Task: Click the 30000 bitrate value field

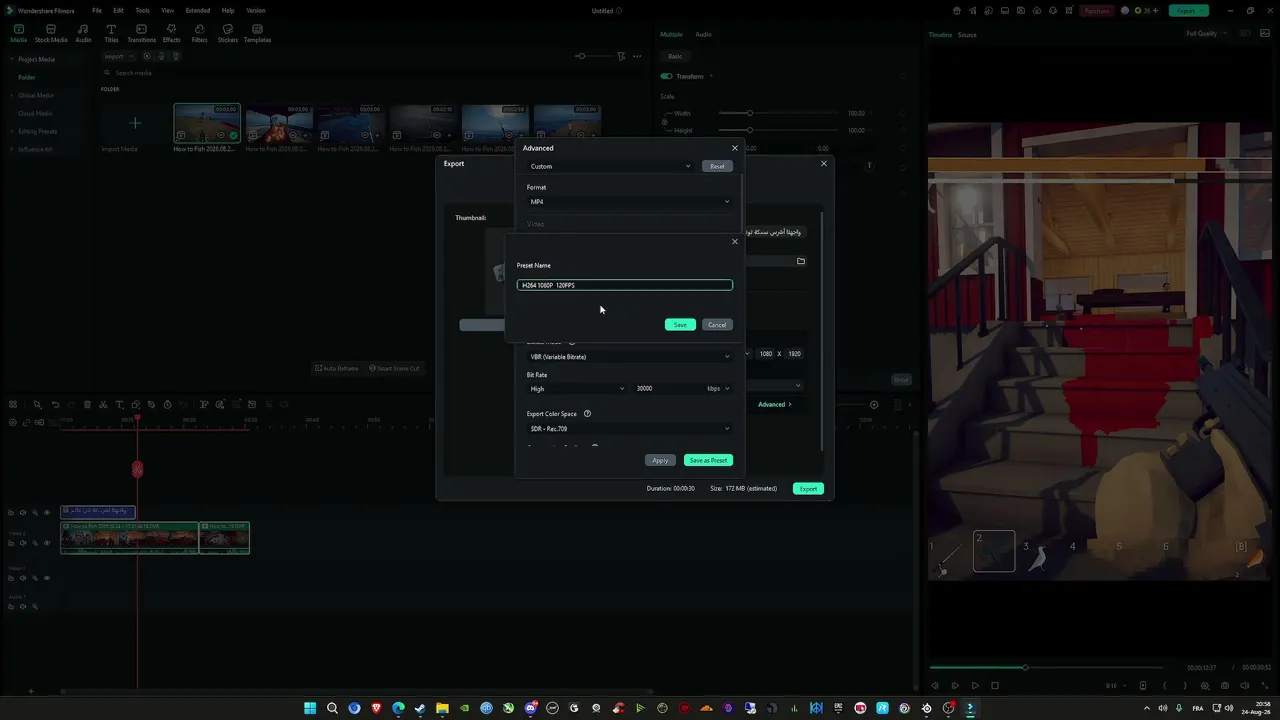Action: 666,389
